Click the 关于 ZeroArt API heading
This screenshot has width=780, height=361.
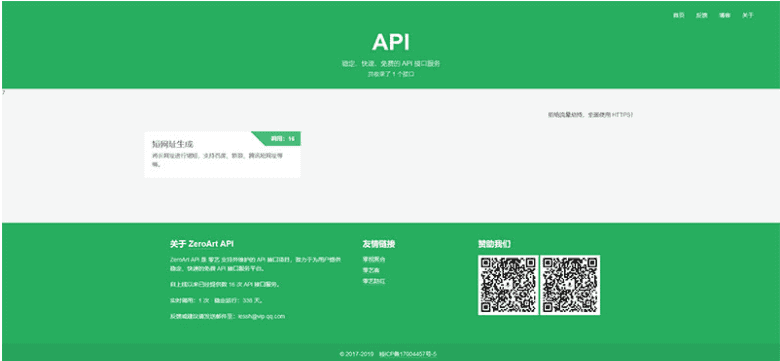[x=201, y=244]
